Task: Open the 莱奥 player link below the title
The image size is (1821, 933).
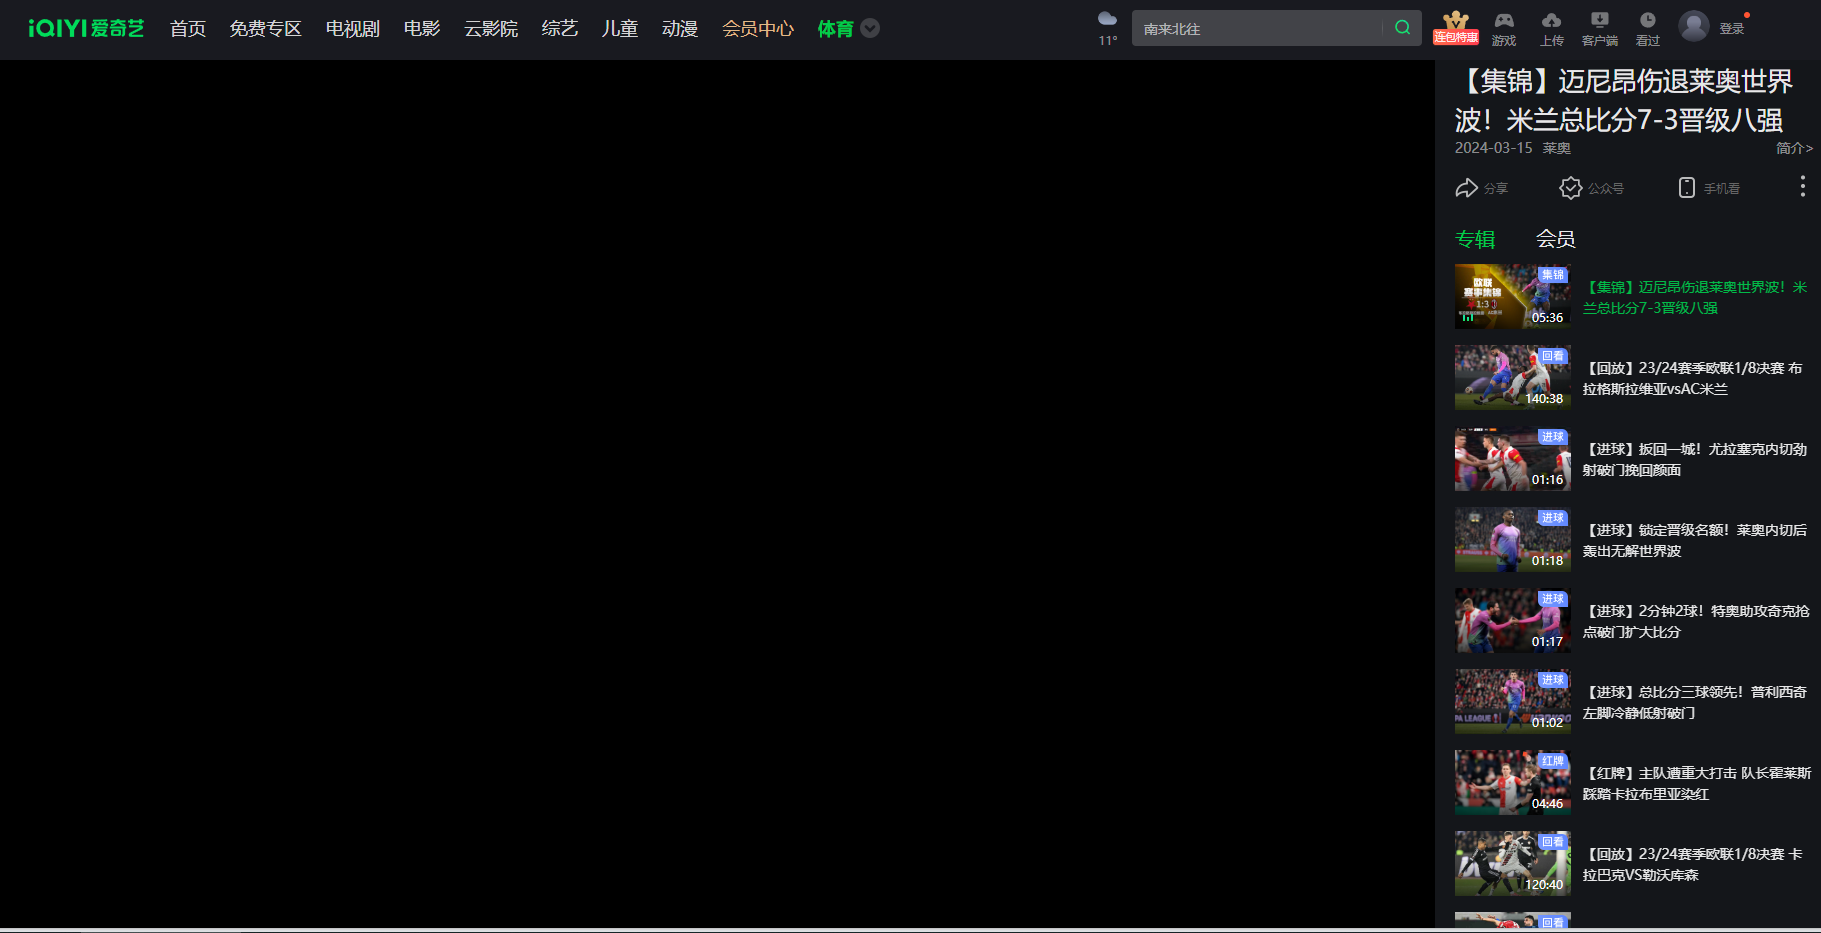Action: (1558, 147)
